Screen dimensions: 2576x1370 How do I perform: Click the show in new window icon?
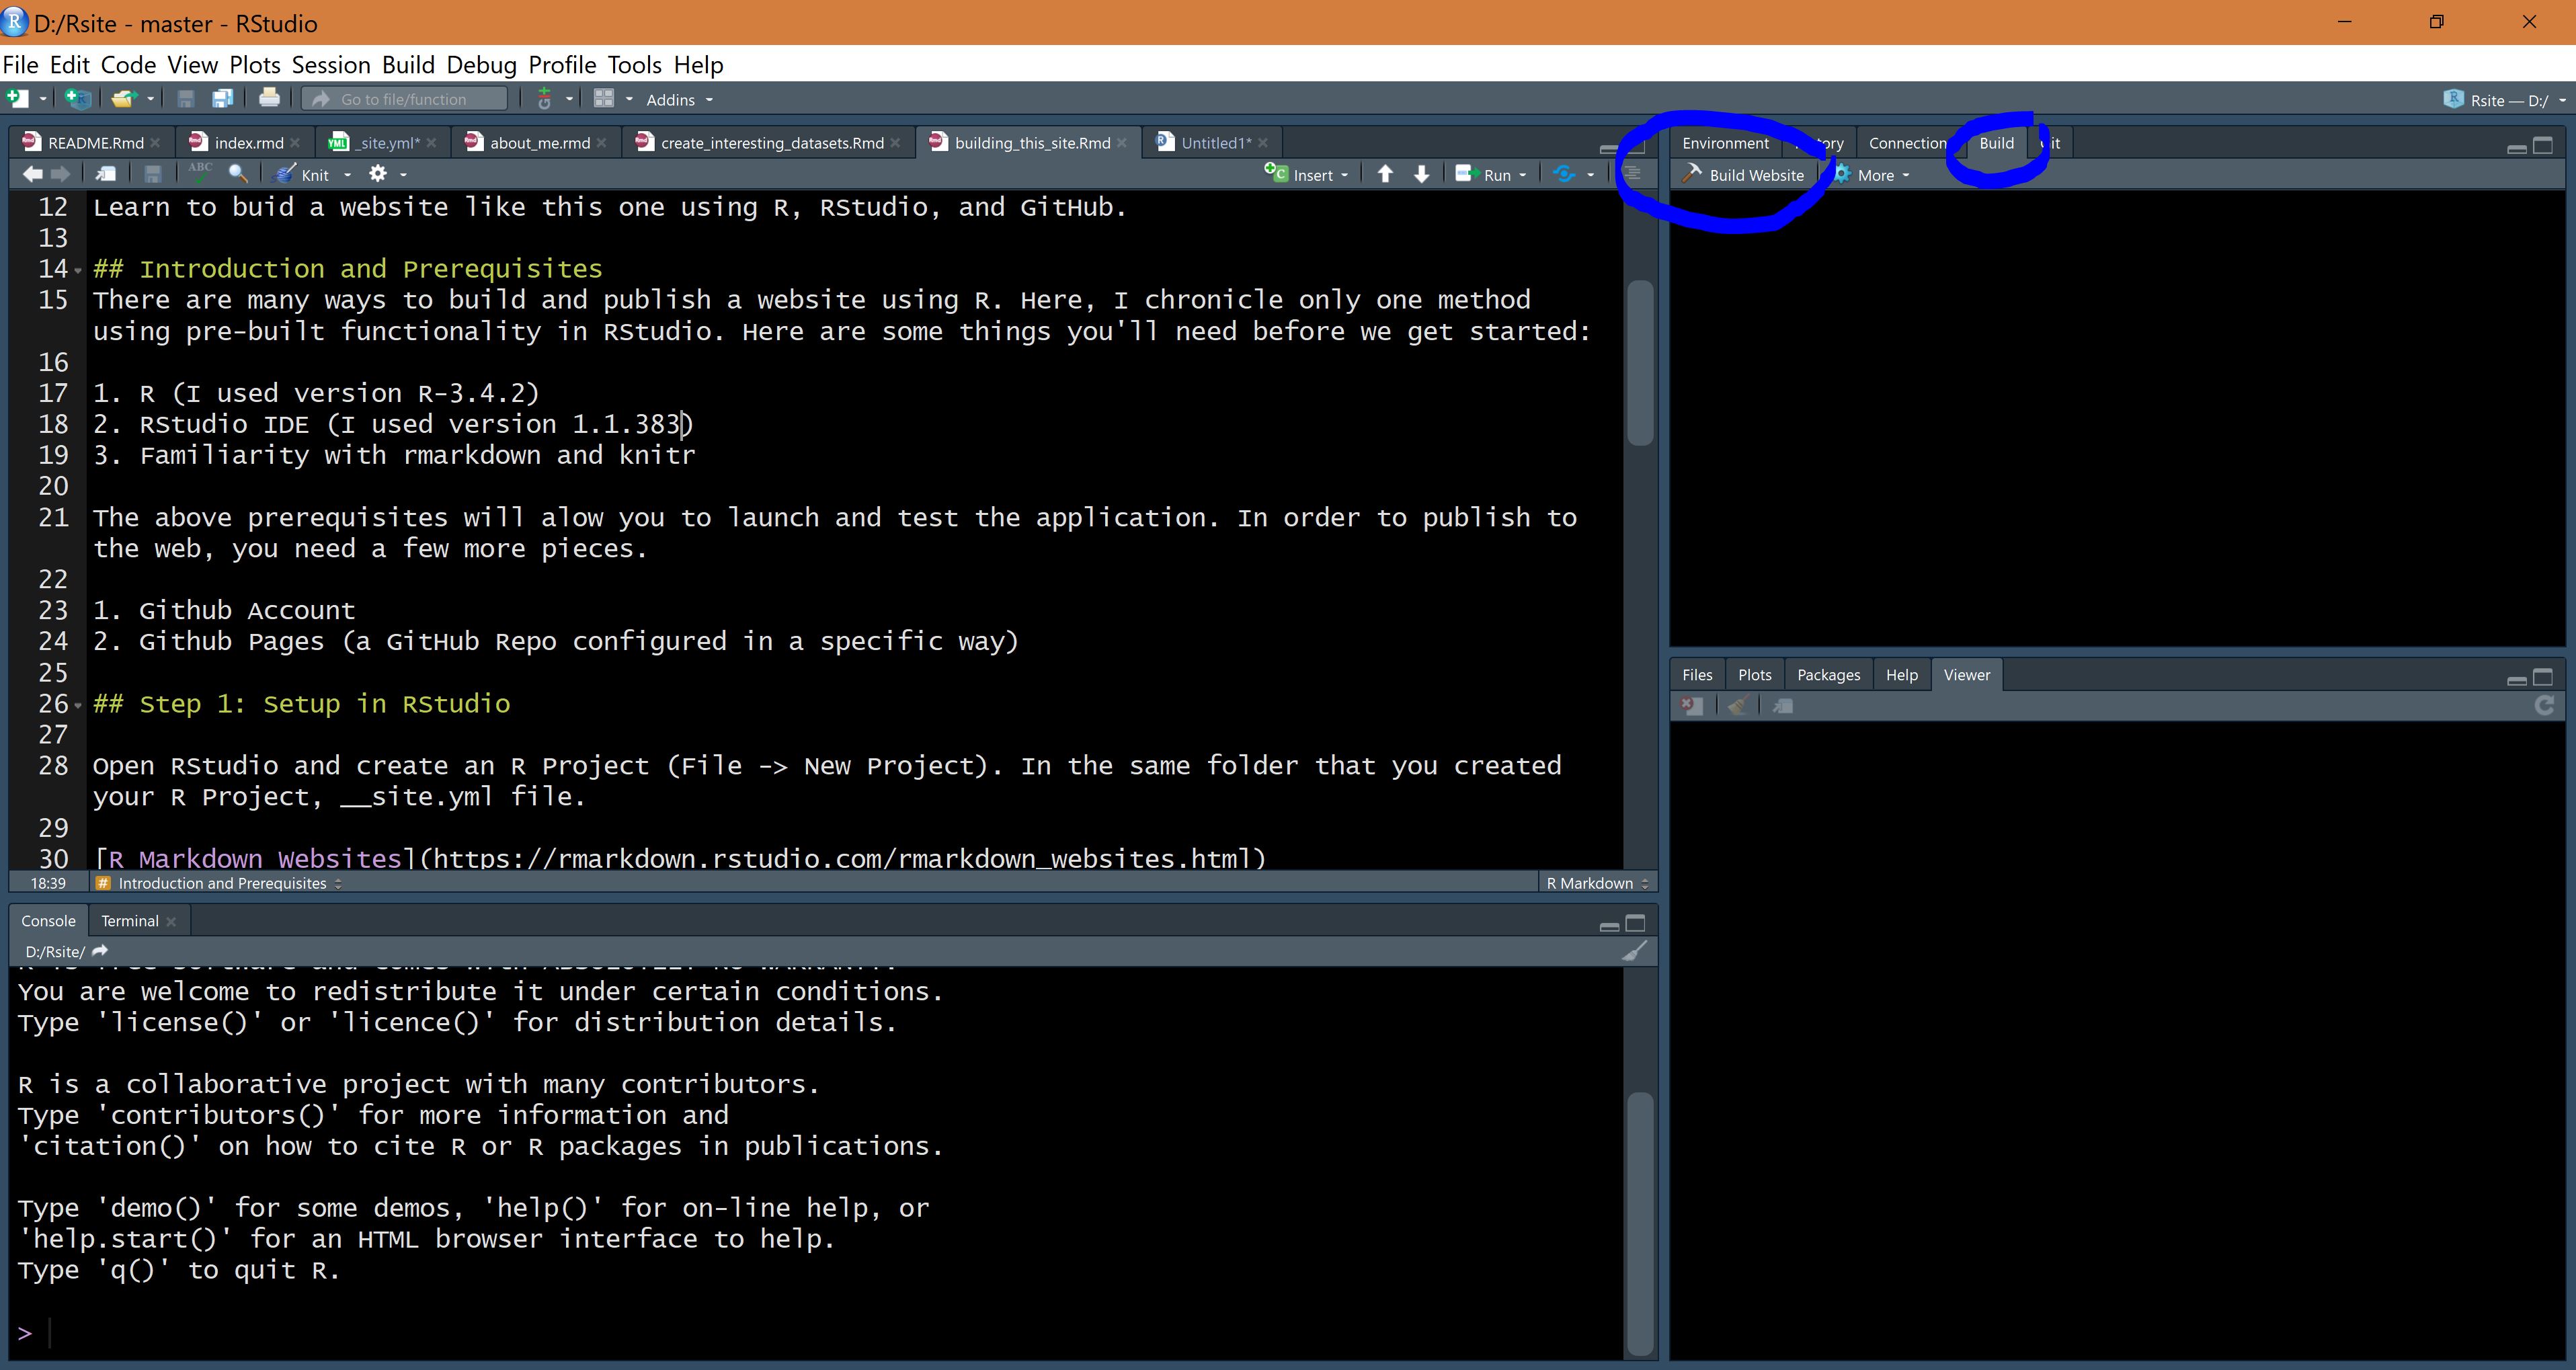click(x=106, y=174)
